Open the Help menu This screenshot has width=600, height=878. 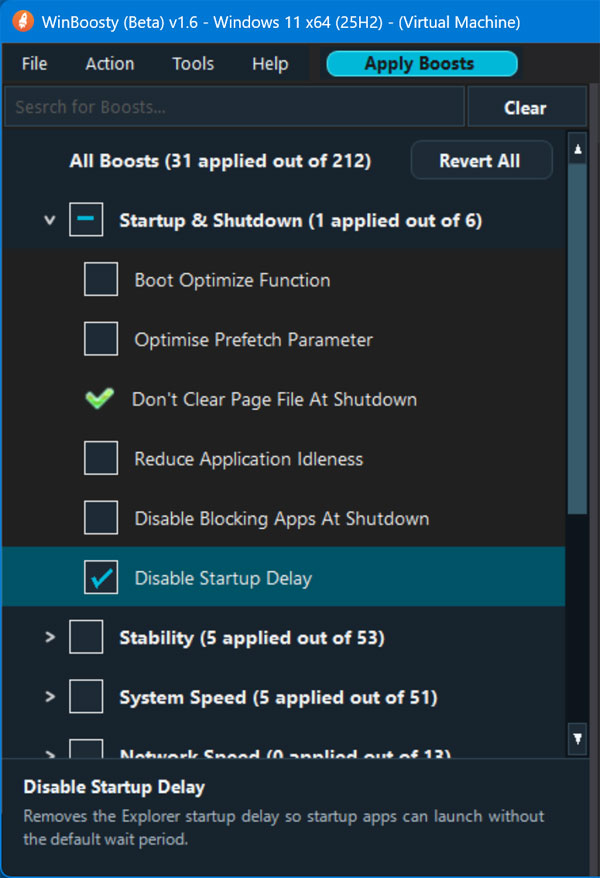tap(270, 64)
